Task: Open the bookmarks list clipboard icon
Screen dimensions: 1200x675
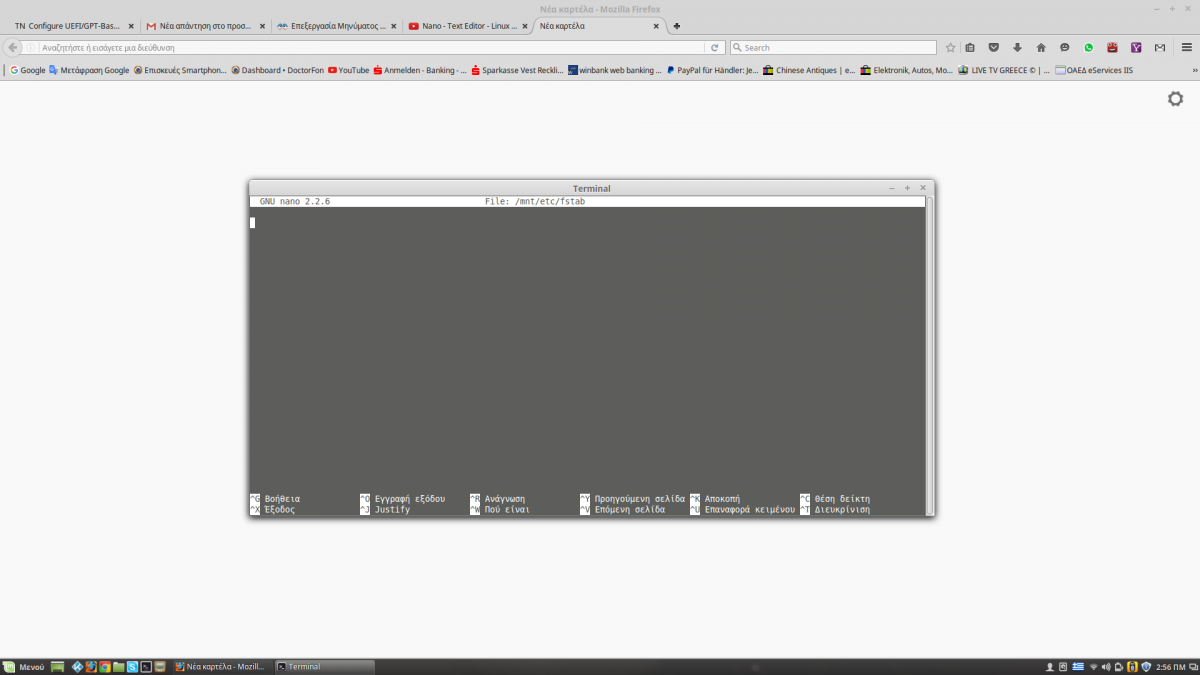Action: pyautogui.click(x=970, y=47)
